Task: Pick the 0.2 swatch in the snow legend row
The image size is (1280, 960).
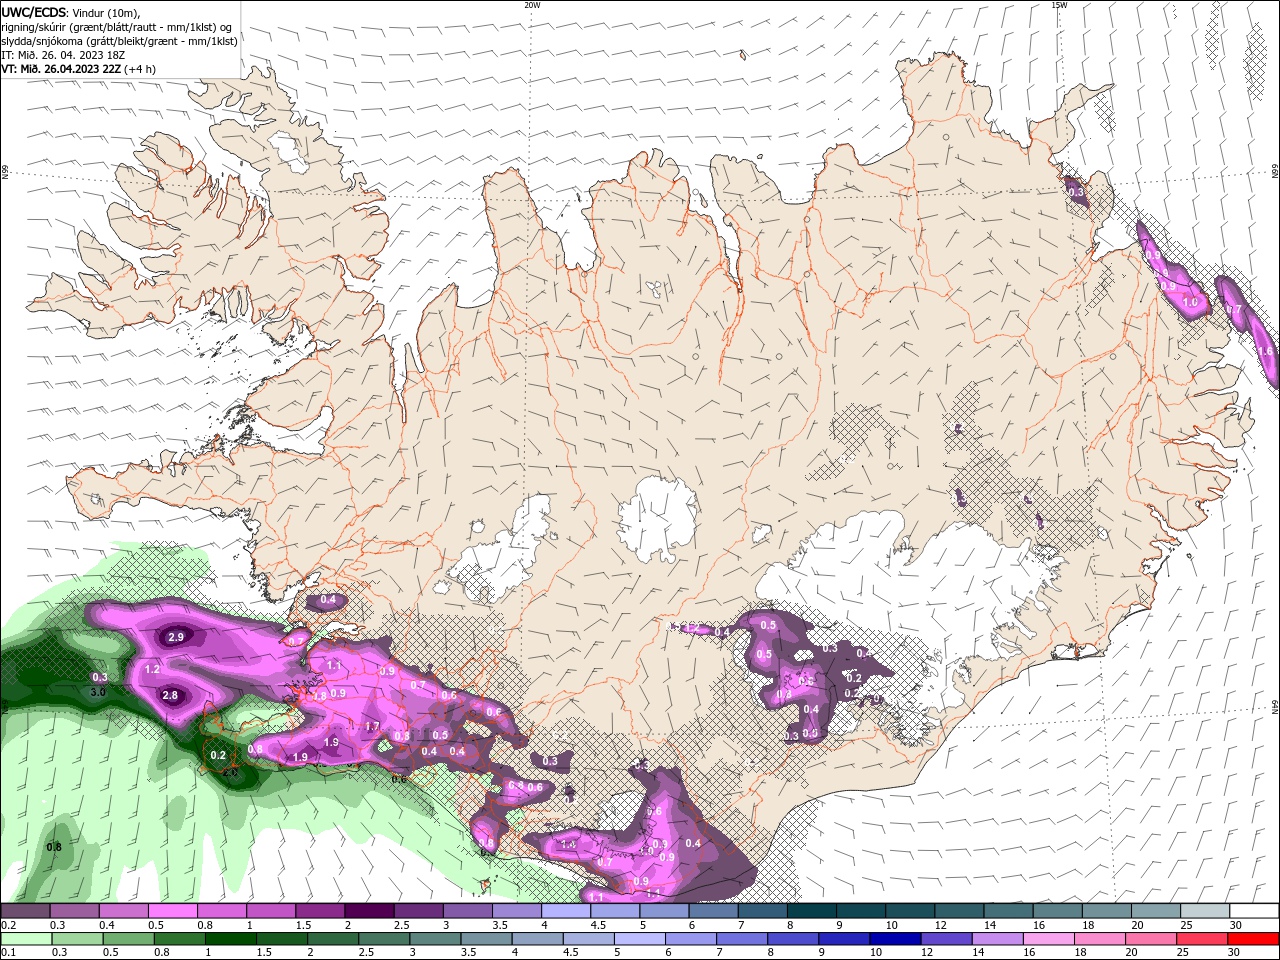Action: click(25, 911)
